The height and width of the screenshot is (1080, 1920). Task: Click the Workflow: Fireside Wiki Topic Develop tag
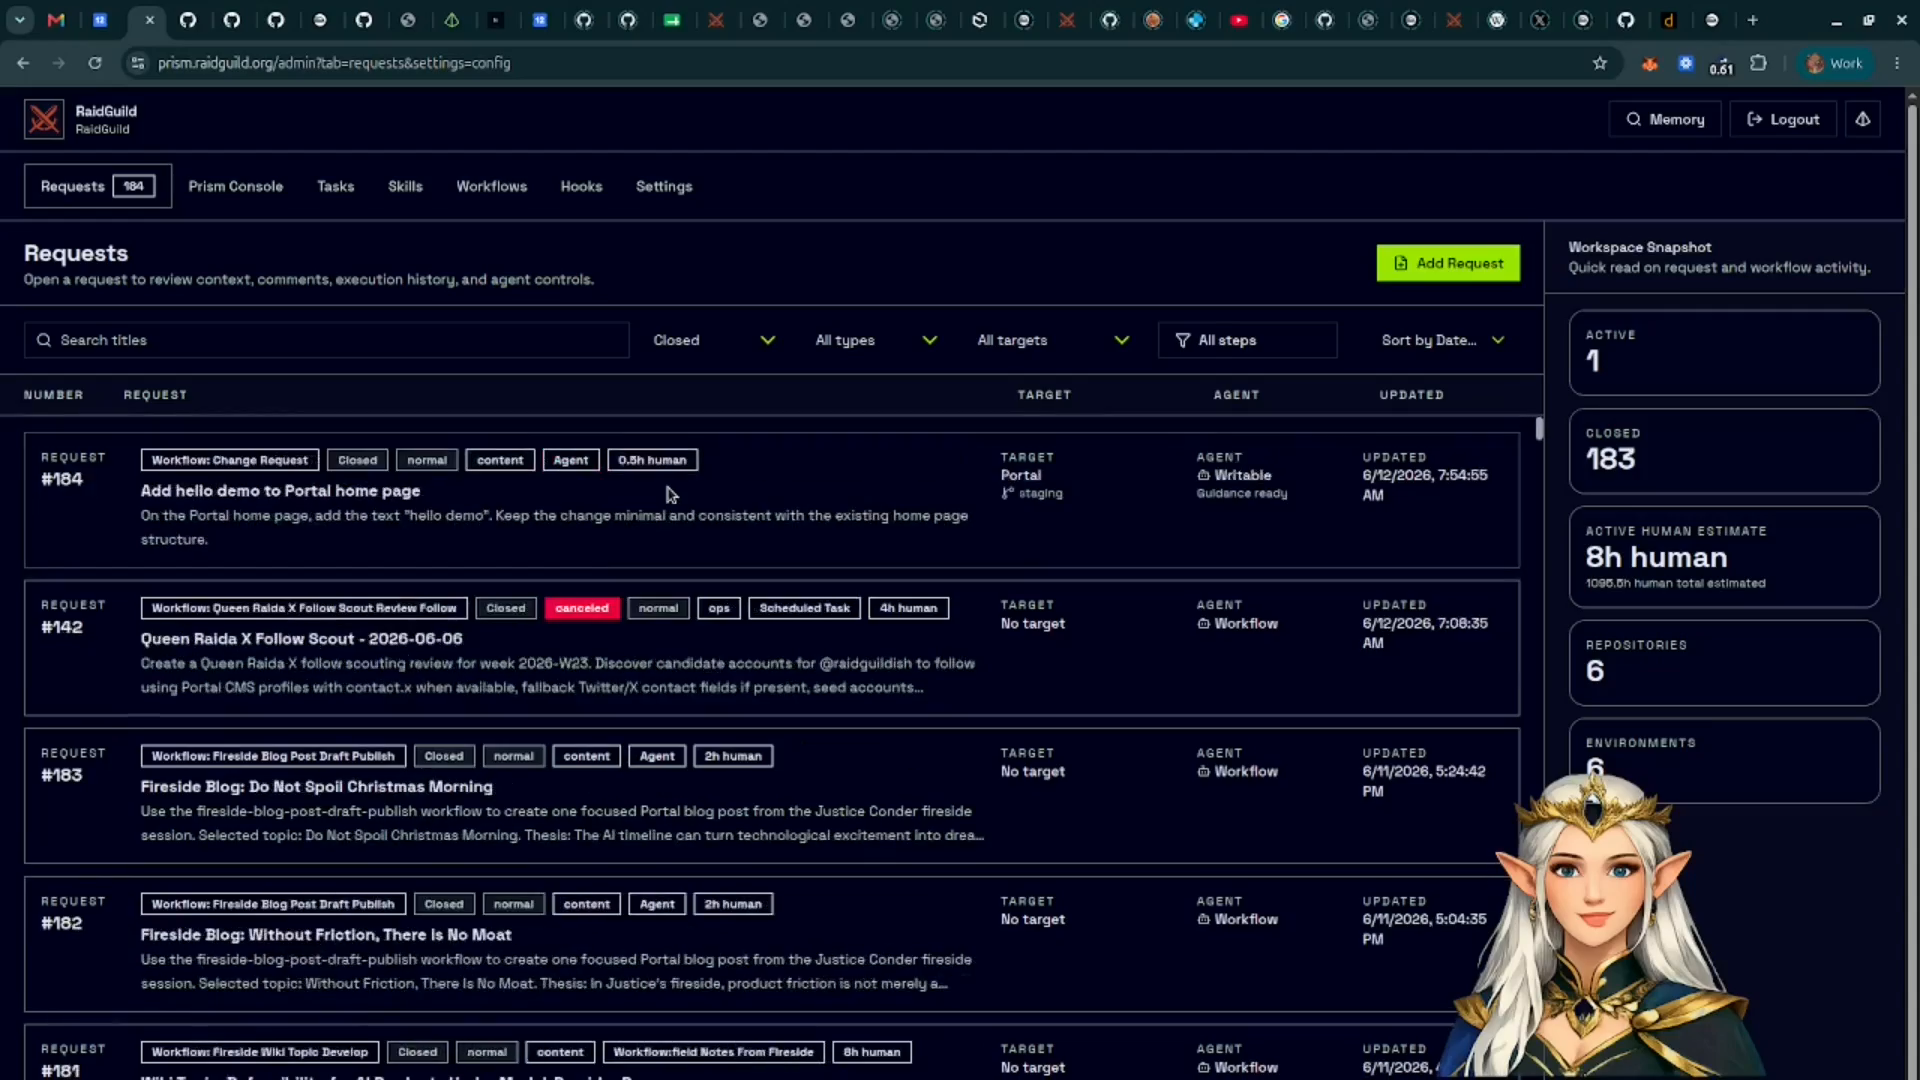tap(260, 1052)
